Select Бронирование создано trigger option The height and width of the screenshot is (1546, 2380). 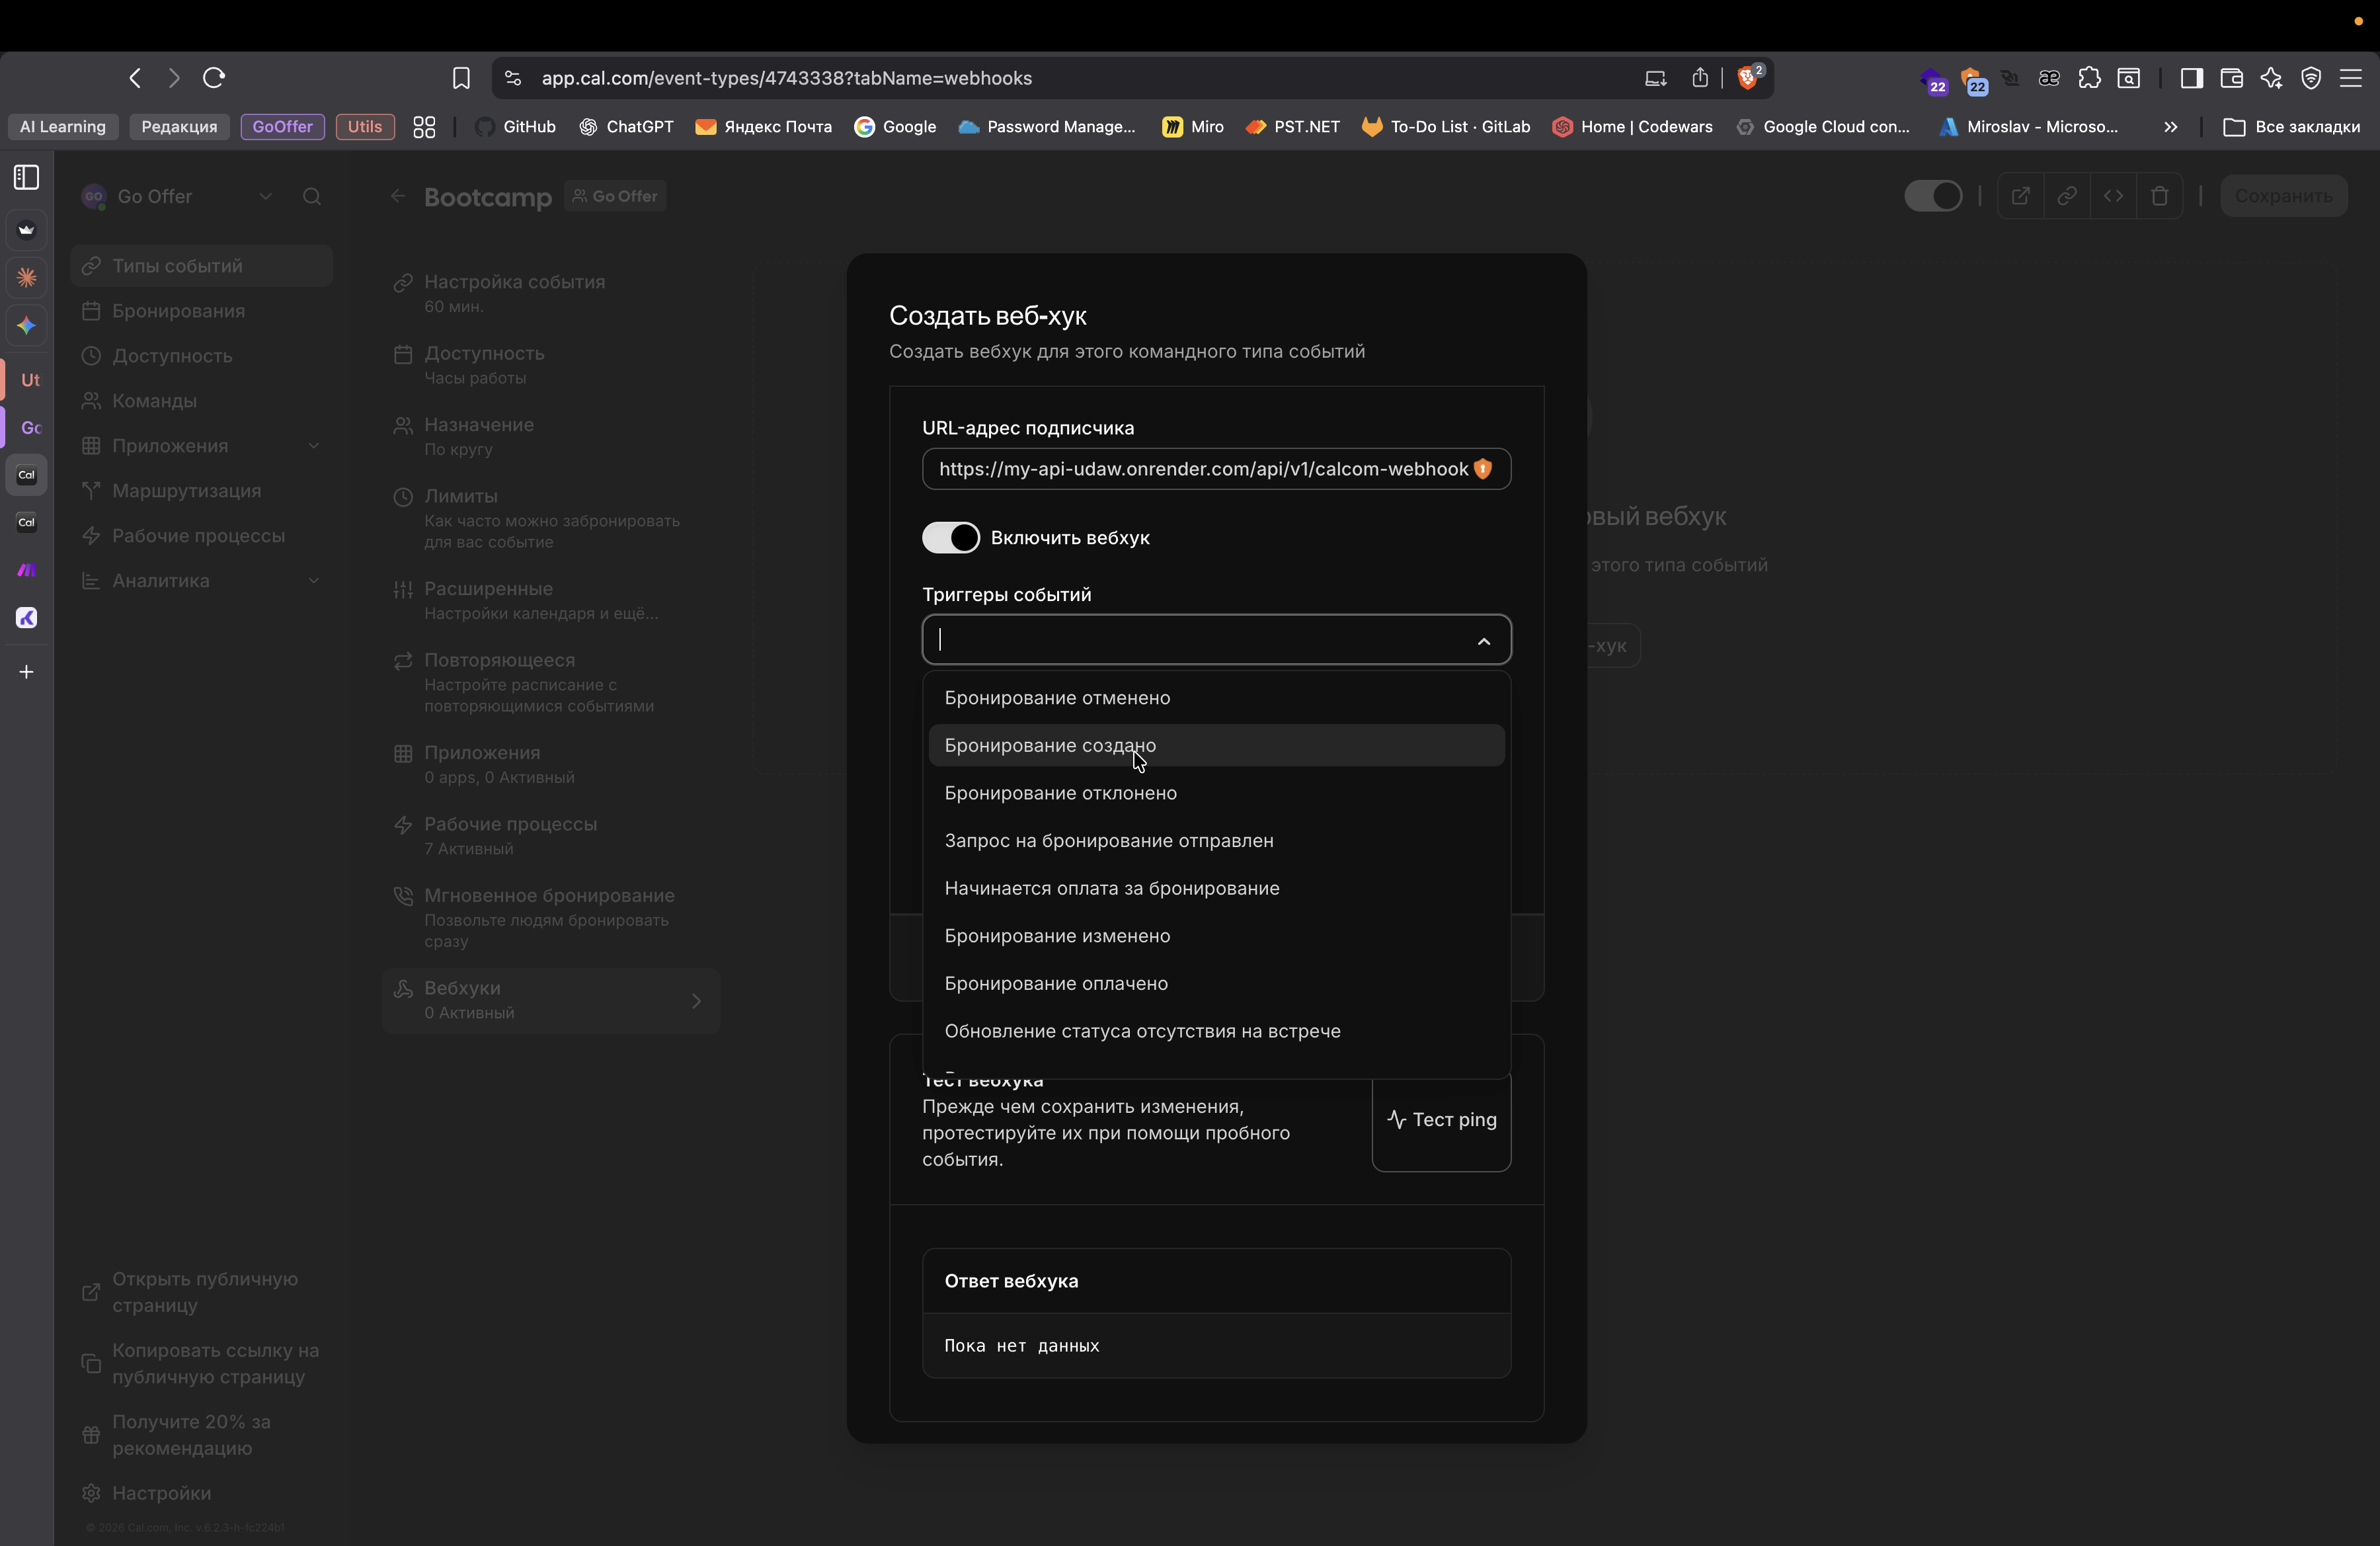click(1050, 746)
